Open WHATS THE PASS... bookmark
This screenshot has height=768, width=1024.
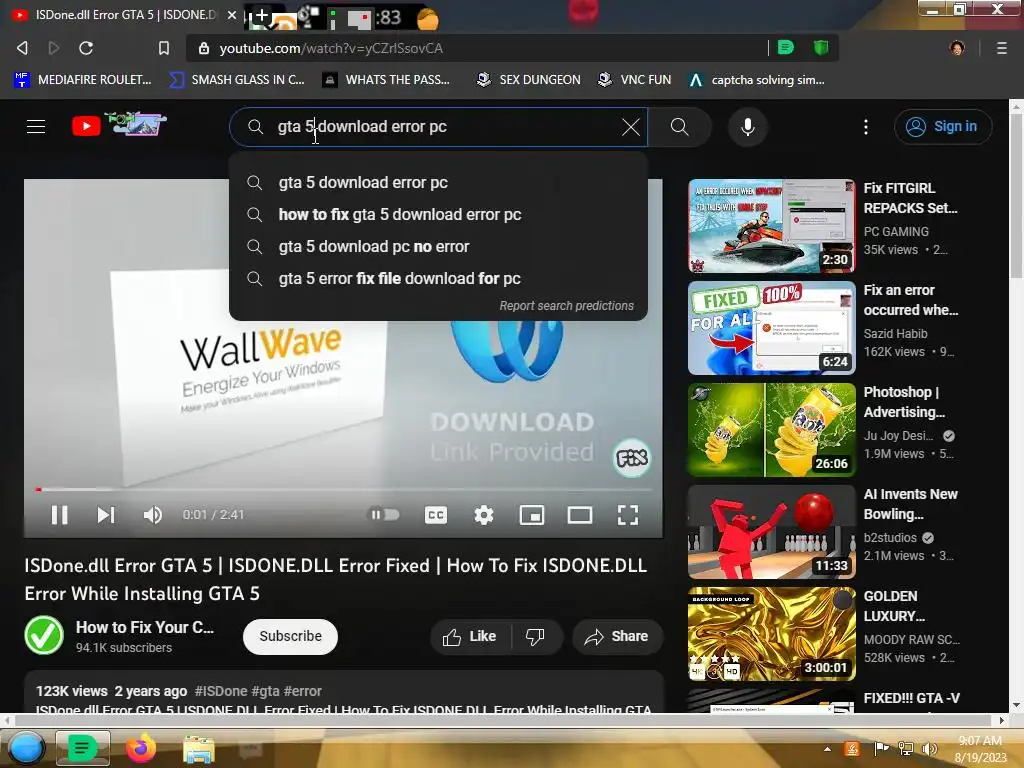[387, 80]
